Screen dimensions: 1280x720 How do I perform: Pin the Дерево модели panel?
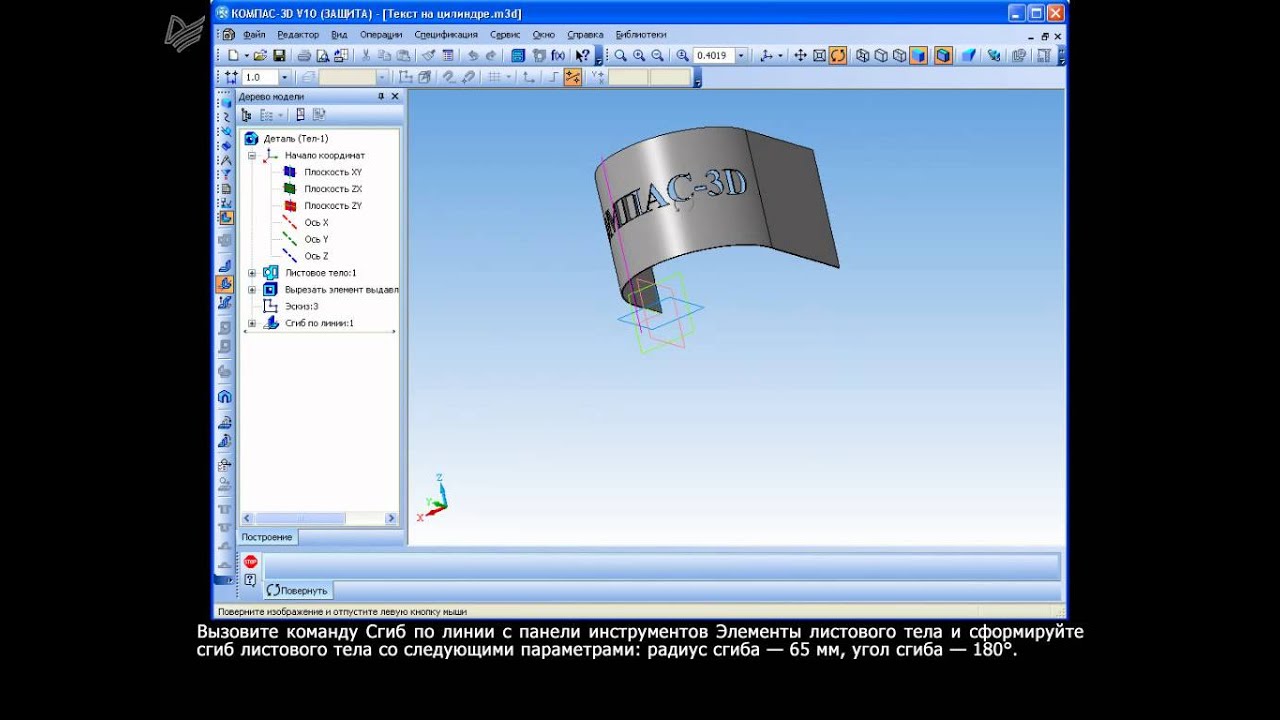[x=380, y=96]
